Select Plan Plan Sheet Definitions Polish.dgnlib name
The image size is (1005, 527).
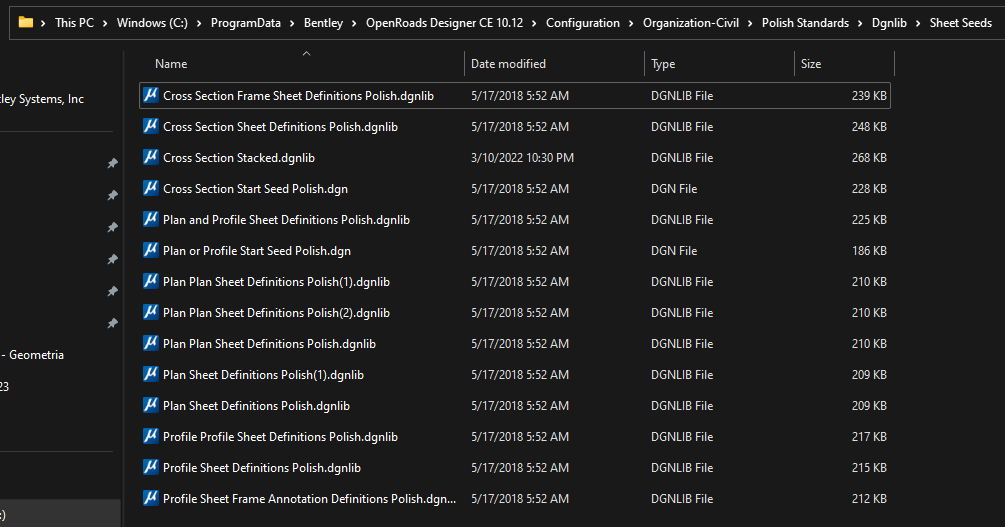[269, 344]
